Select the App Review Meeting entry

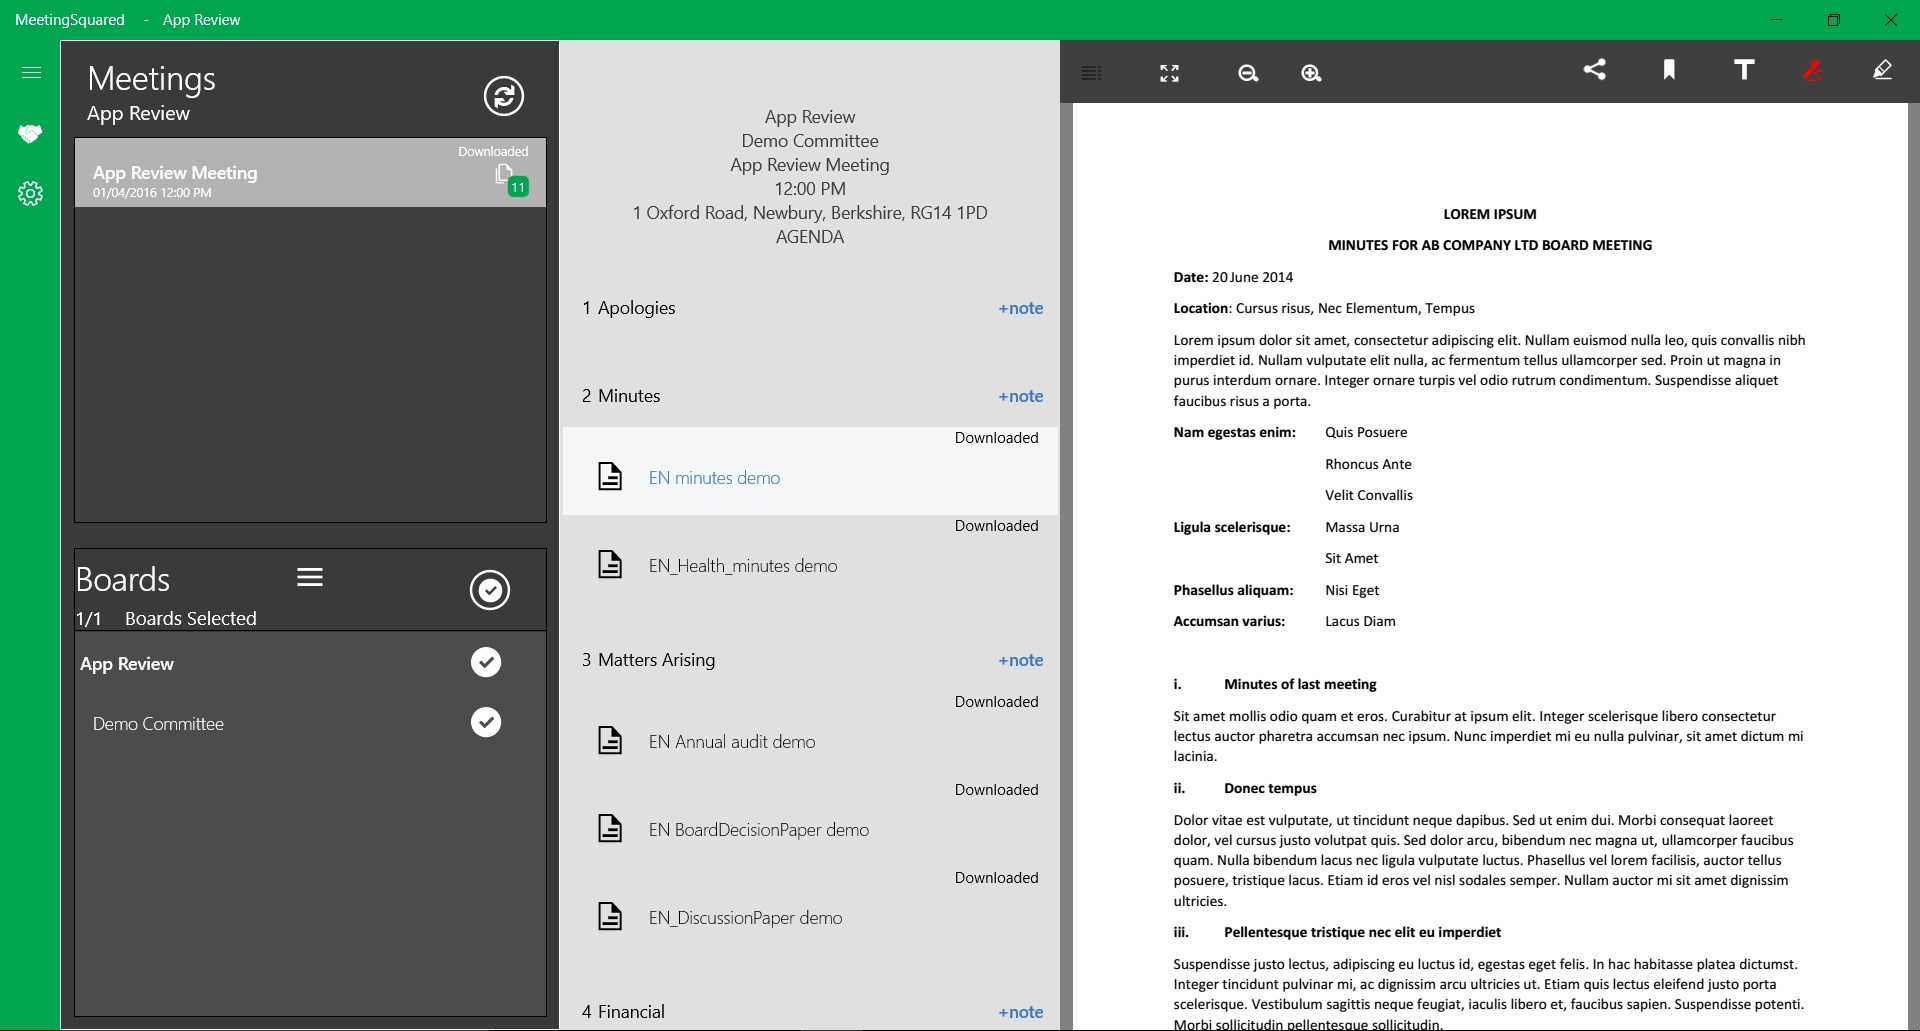point(310,173)
